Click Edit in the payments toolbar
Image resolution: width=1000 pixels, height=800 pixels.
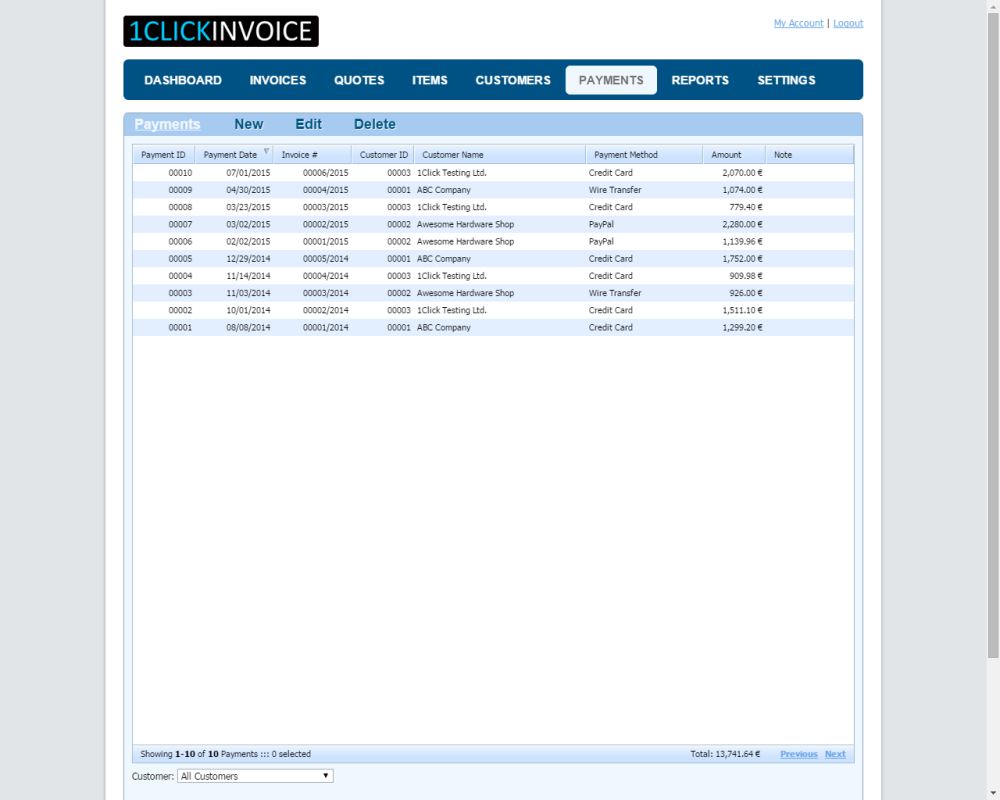[x=308, y=124]
